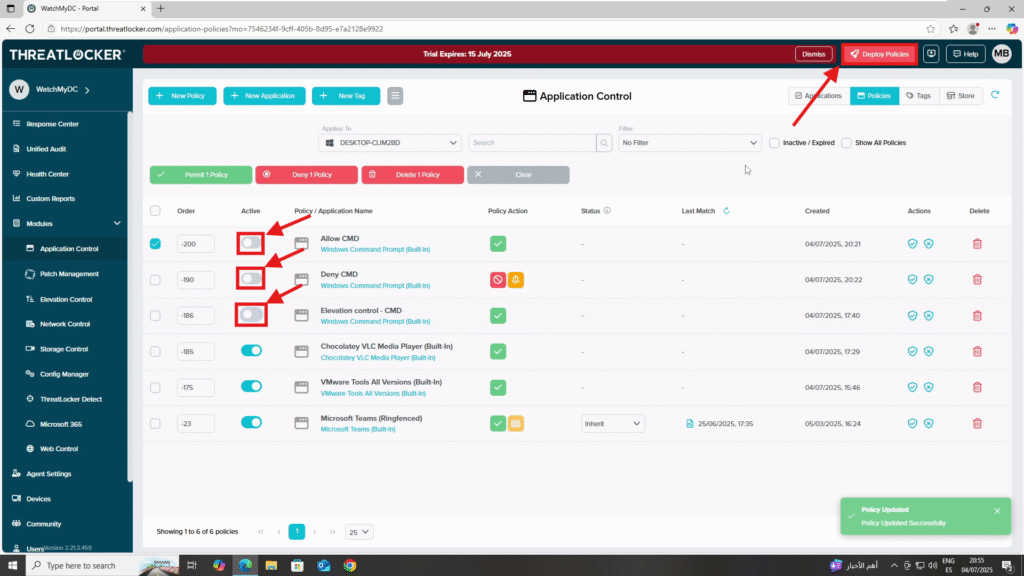Click the Status info icon

607,210
